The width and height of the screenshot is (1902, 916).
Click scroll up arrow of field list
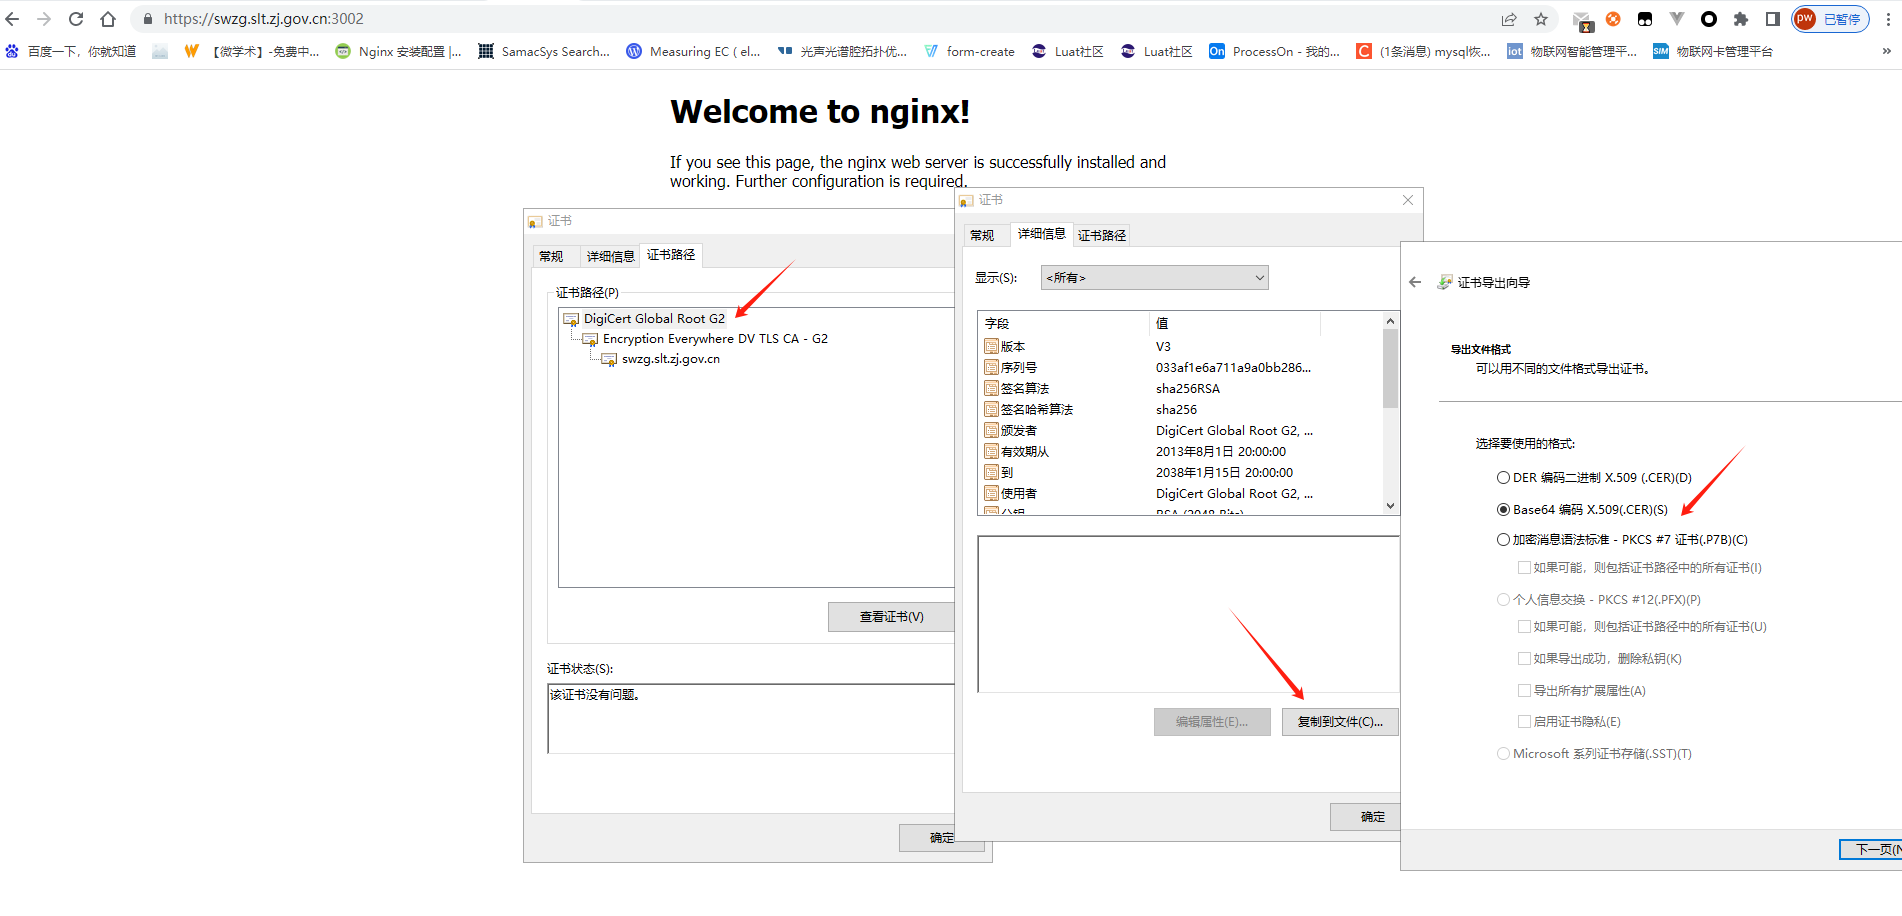[1390, 321]
